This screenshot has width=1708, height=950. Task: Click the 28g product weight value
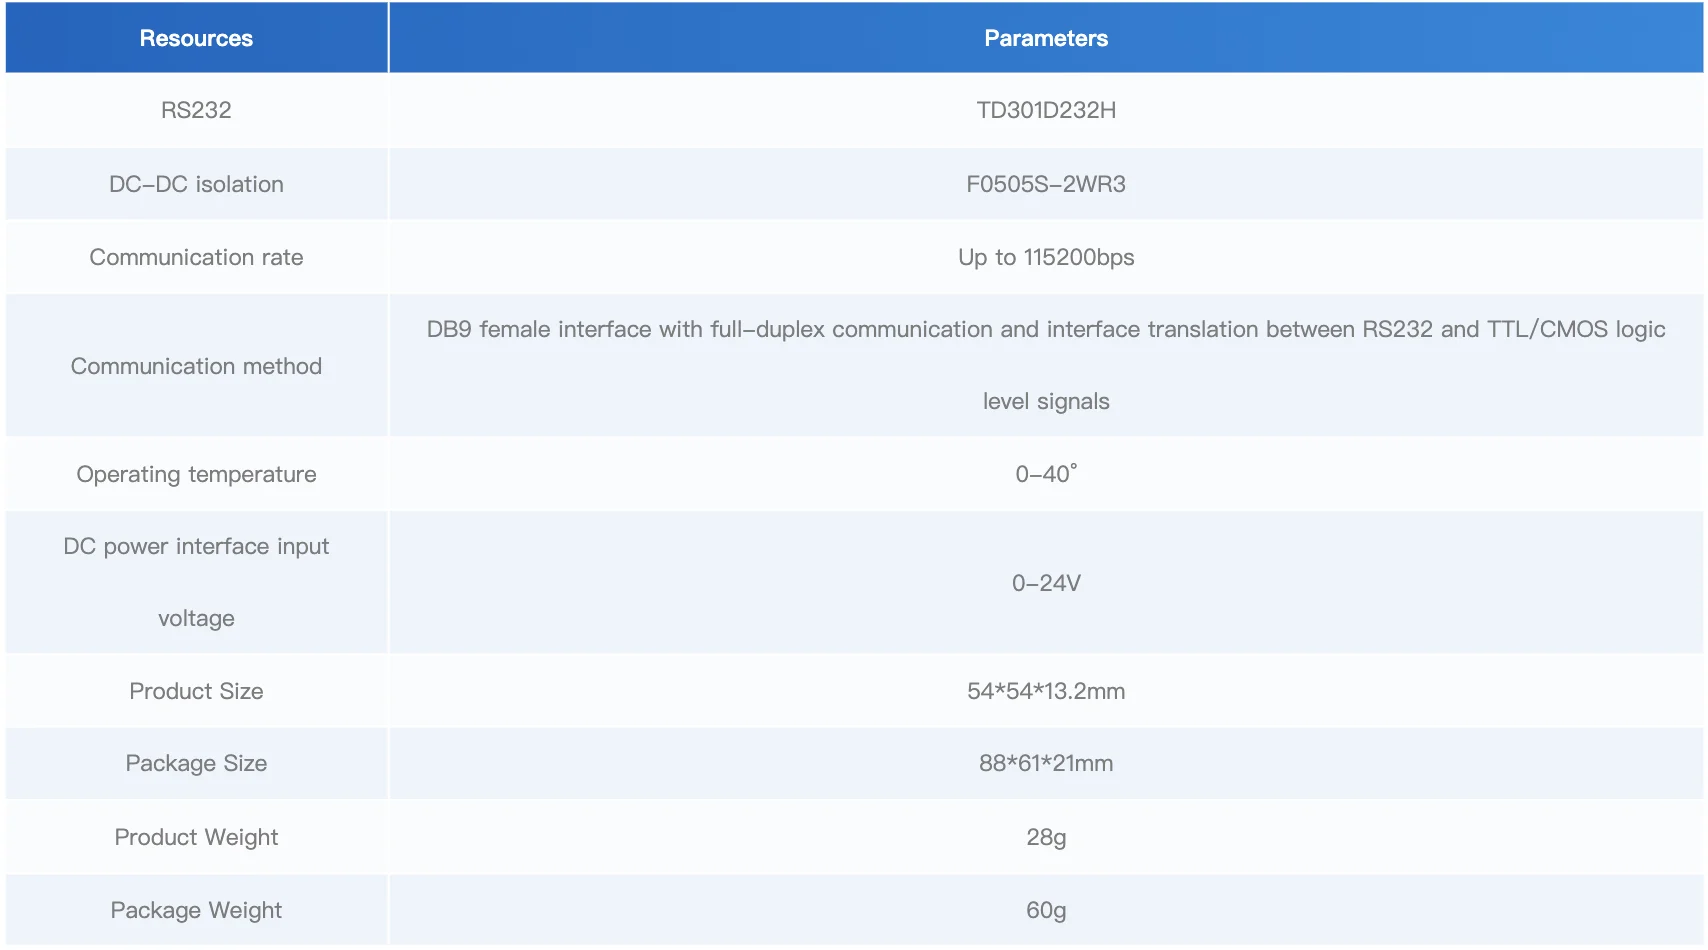tap(1046, 837)
